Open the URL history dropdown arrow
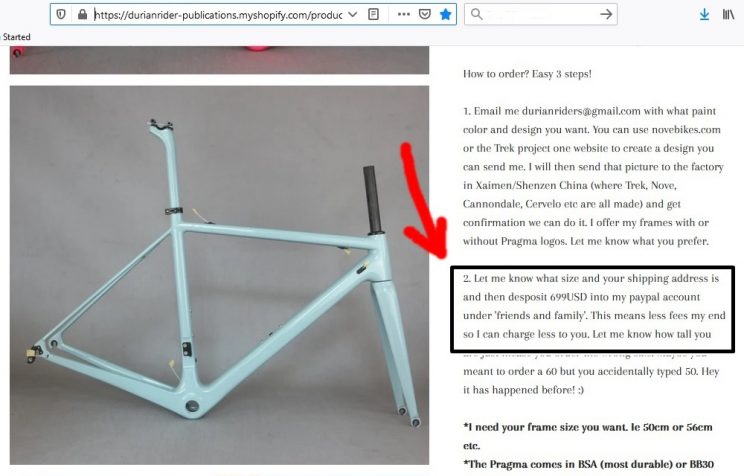Screen dimensions: 744x476 click(x=353, y=14)
